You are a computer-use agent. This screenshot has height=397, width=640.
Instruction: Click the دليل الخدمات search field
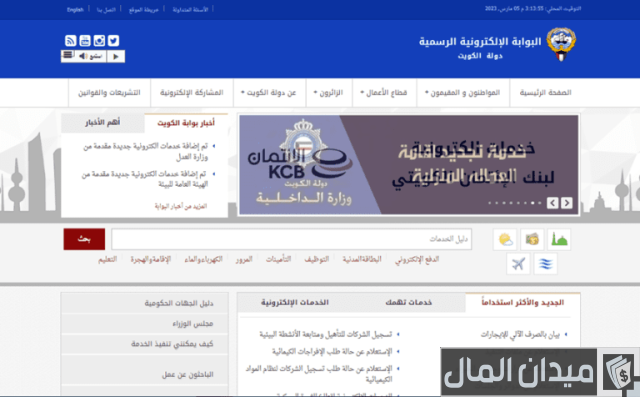tap(291, 239)
